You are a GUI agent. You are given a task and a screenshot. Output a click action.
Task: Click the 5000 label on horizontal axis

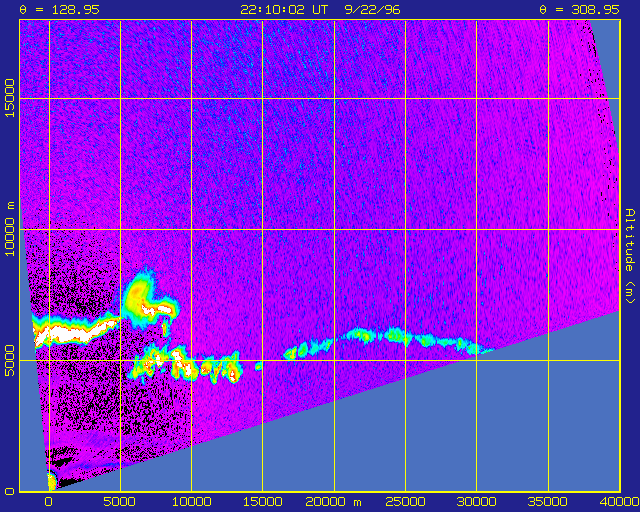(x=120, y=502)
